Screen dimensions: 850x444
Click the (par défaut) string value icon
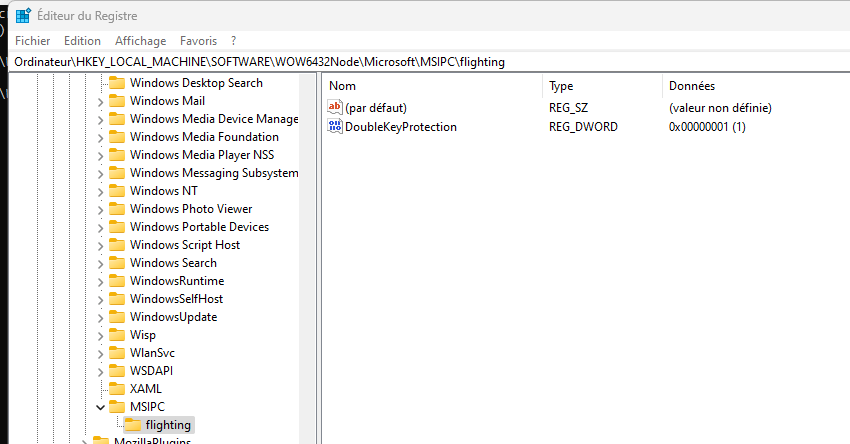336,107
